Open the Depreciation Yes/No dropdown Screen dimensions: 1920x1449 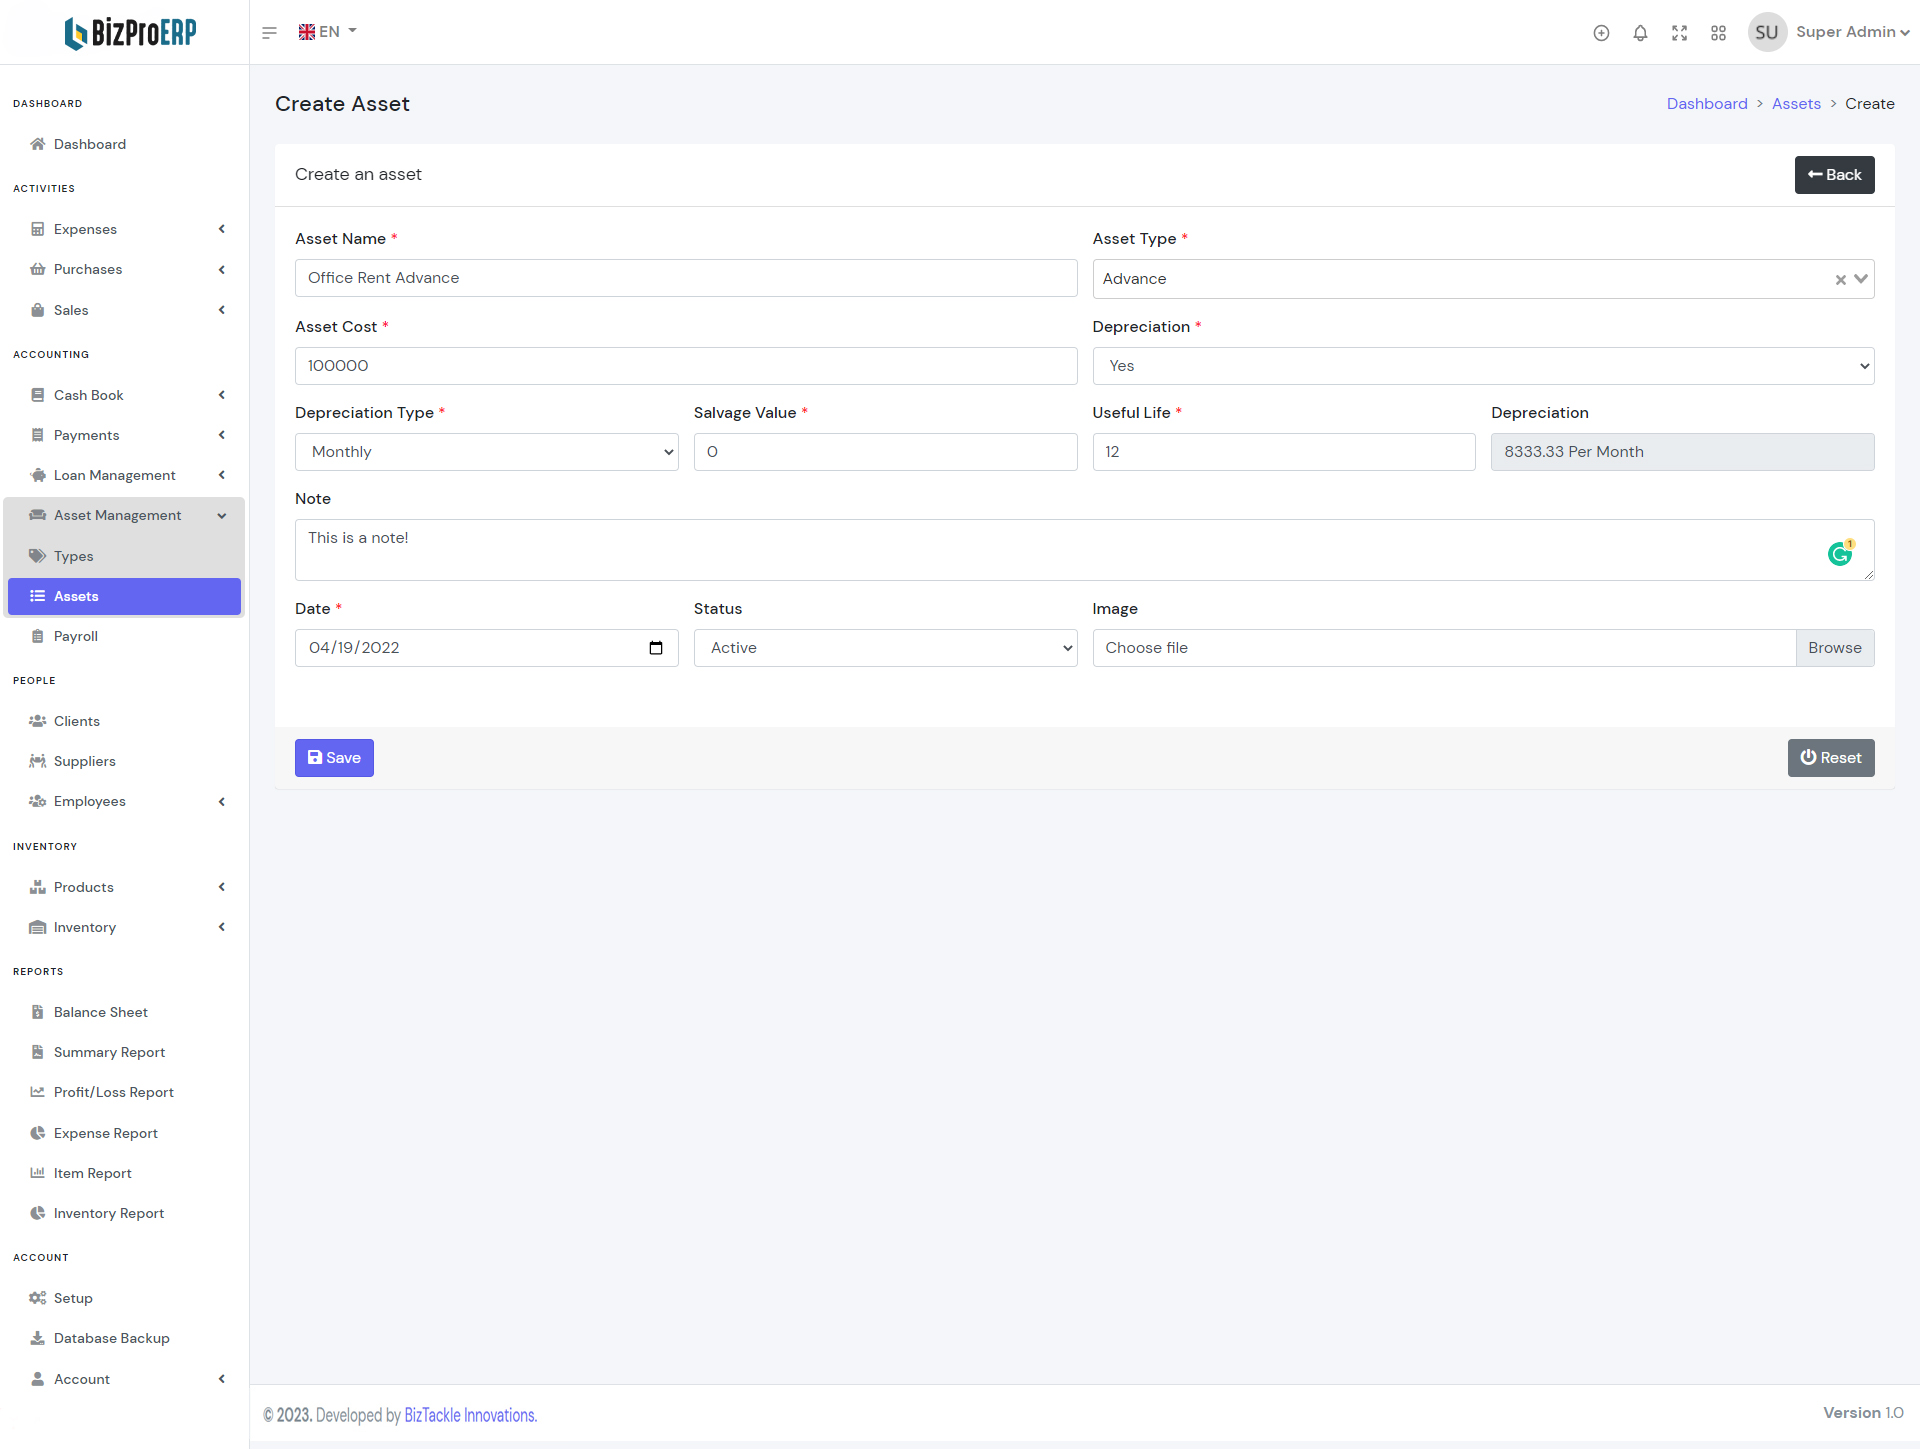point(1482,366)
